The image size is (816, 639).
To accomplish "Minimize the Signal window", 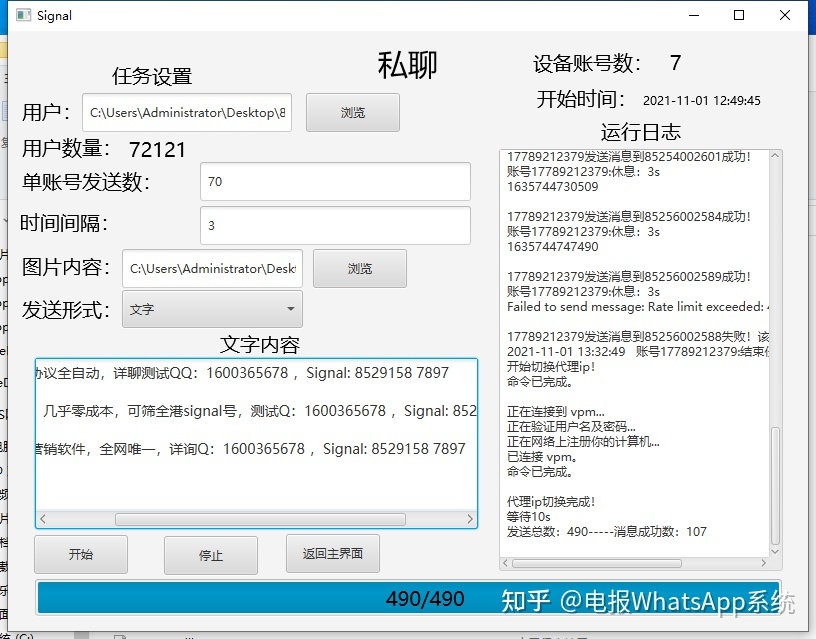I will pyautogui.click(x=694, y=15).
